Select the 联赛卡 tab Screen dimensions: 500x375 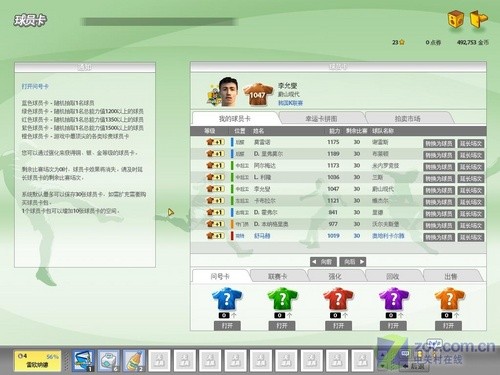click(278, 276)
